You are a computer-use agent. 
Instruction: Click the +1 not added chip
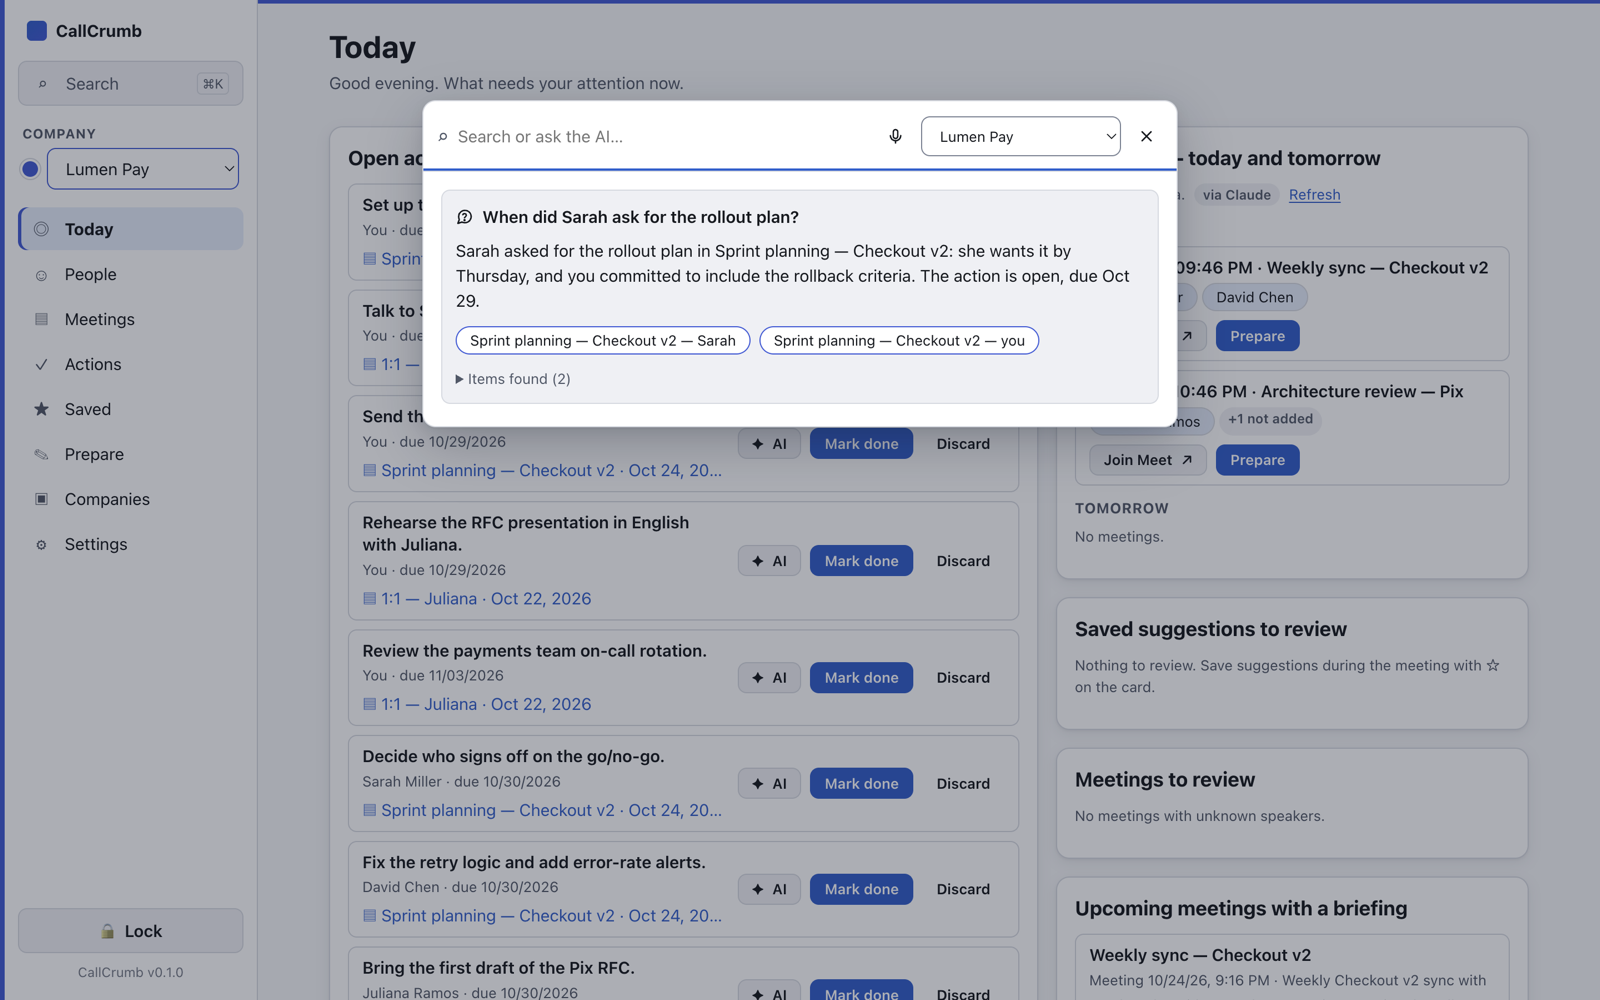(1270, 420)
